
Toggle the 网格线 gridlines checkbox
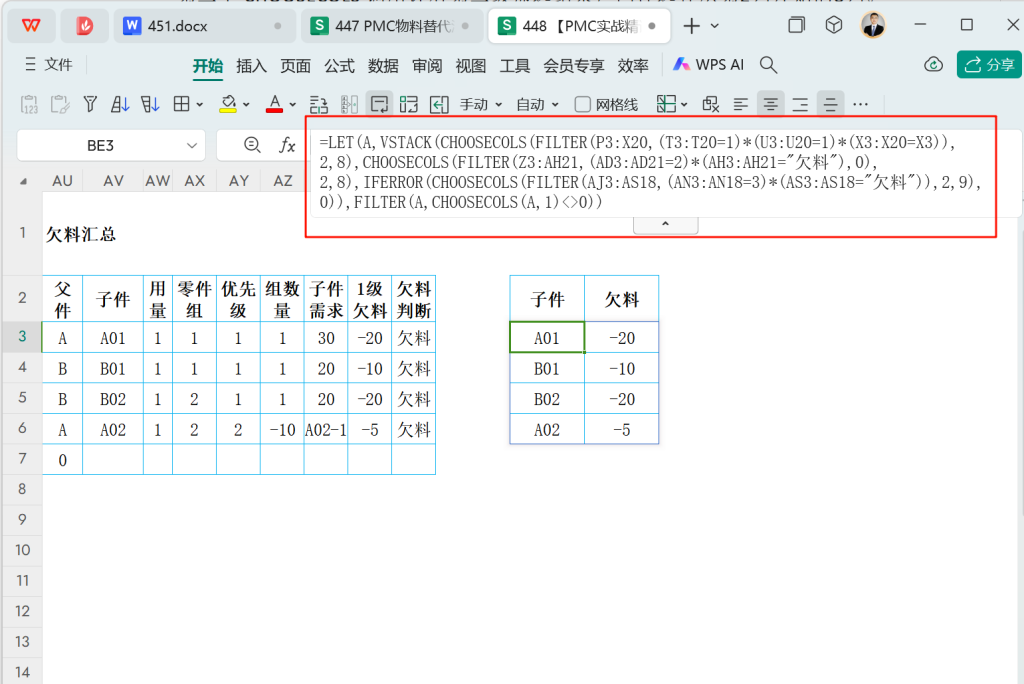(583, 105)
